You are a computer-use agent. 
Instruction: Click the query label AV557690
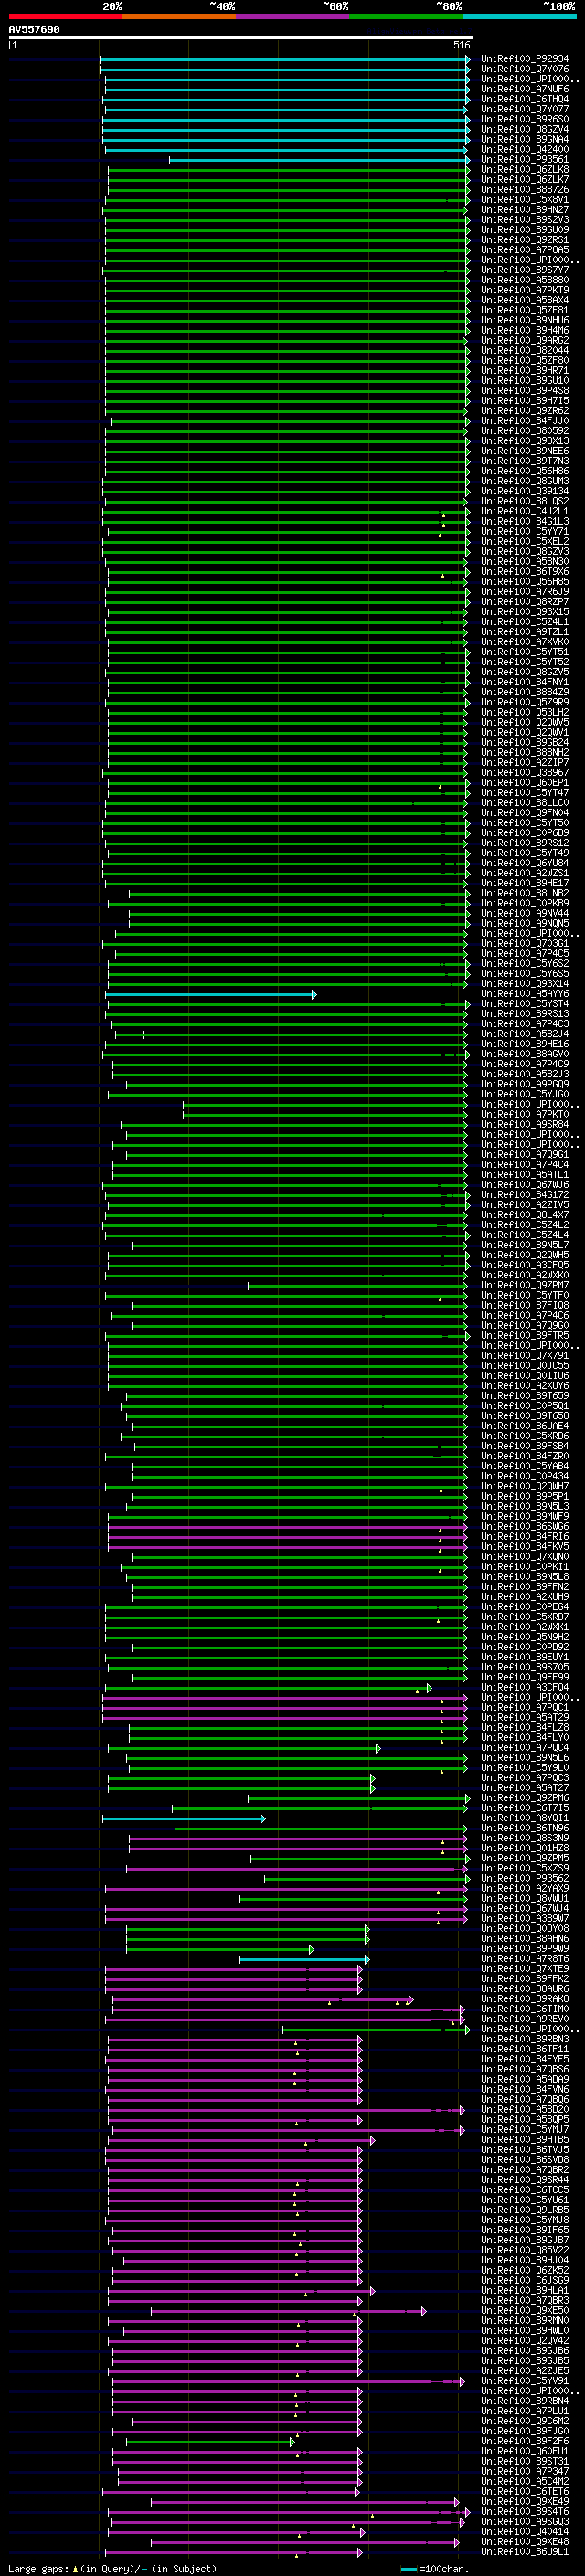(34, 30)
